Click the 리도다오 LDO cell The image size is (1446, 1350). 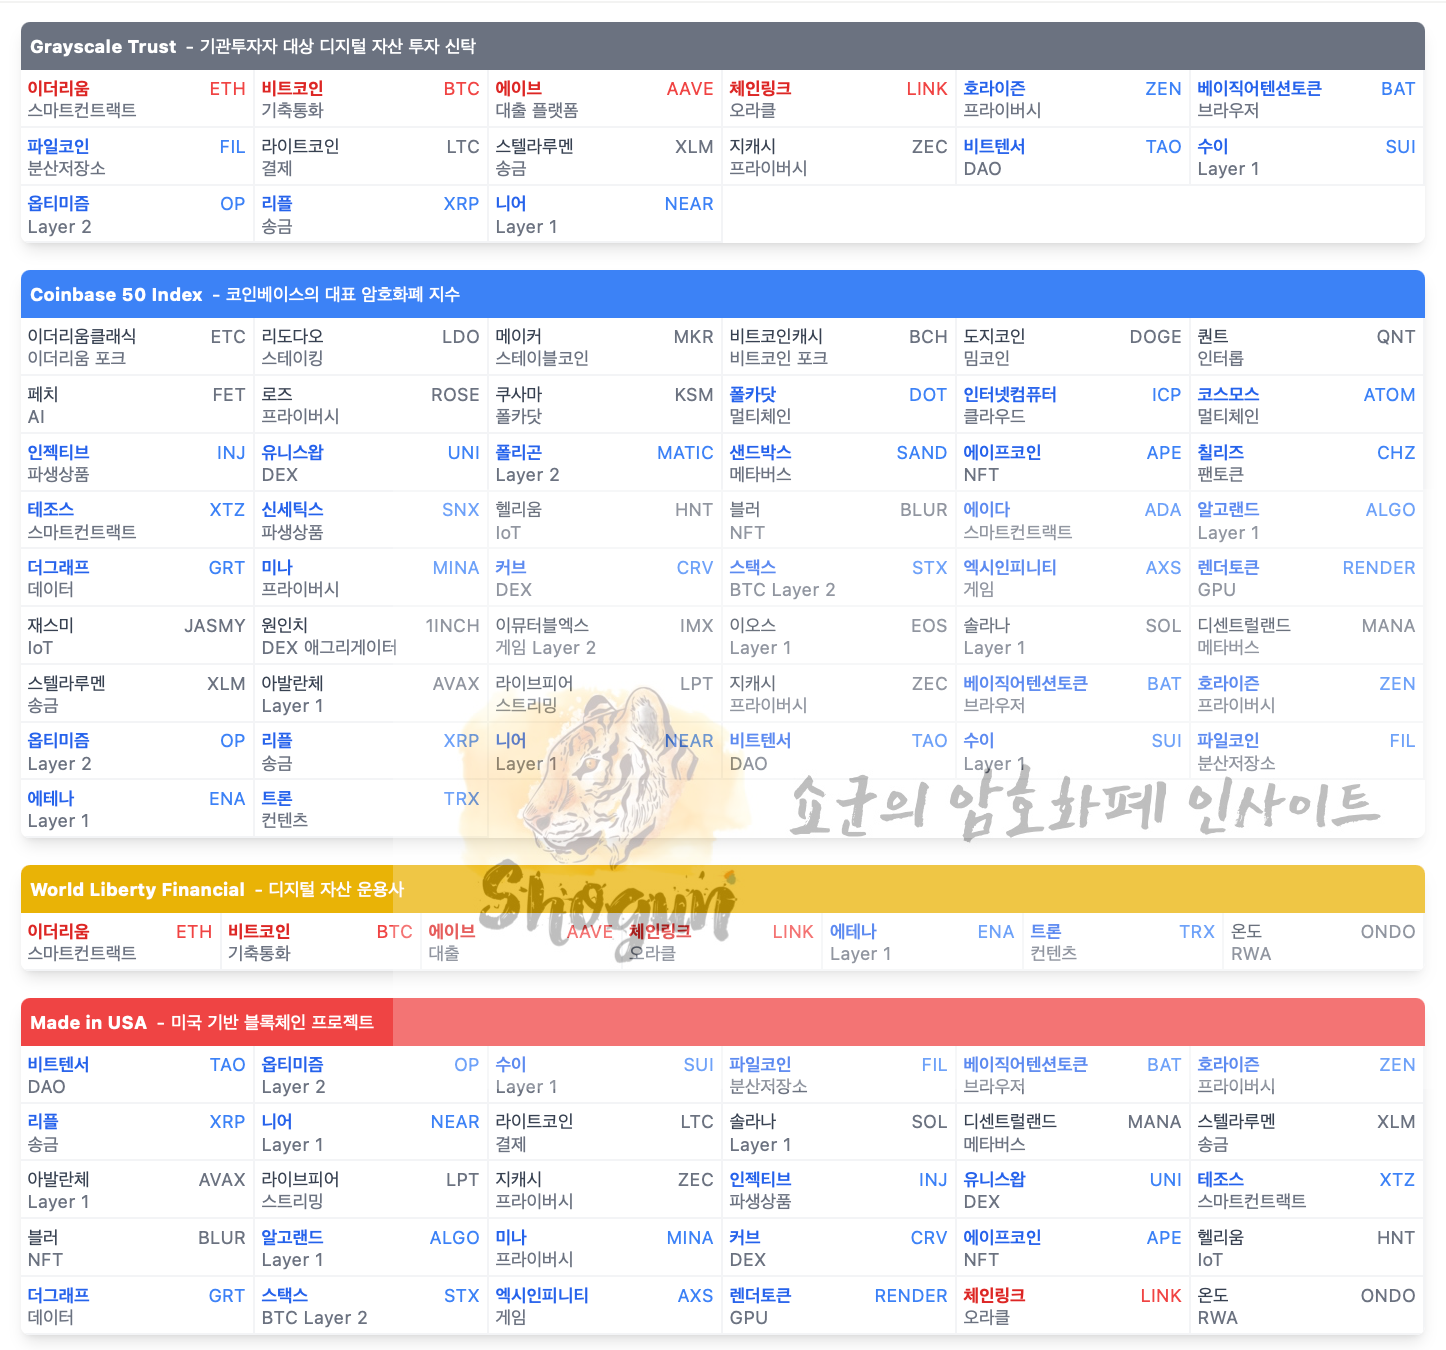[x=371, y=347]
